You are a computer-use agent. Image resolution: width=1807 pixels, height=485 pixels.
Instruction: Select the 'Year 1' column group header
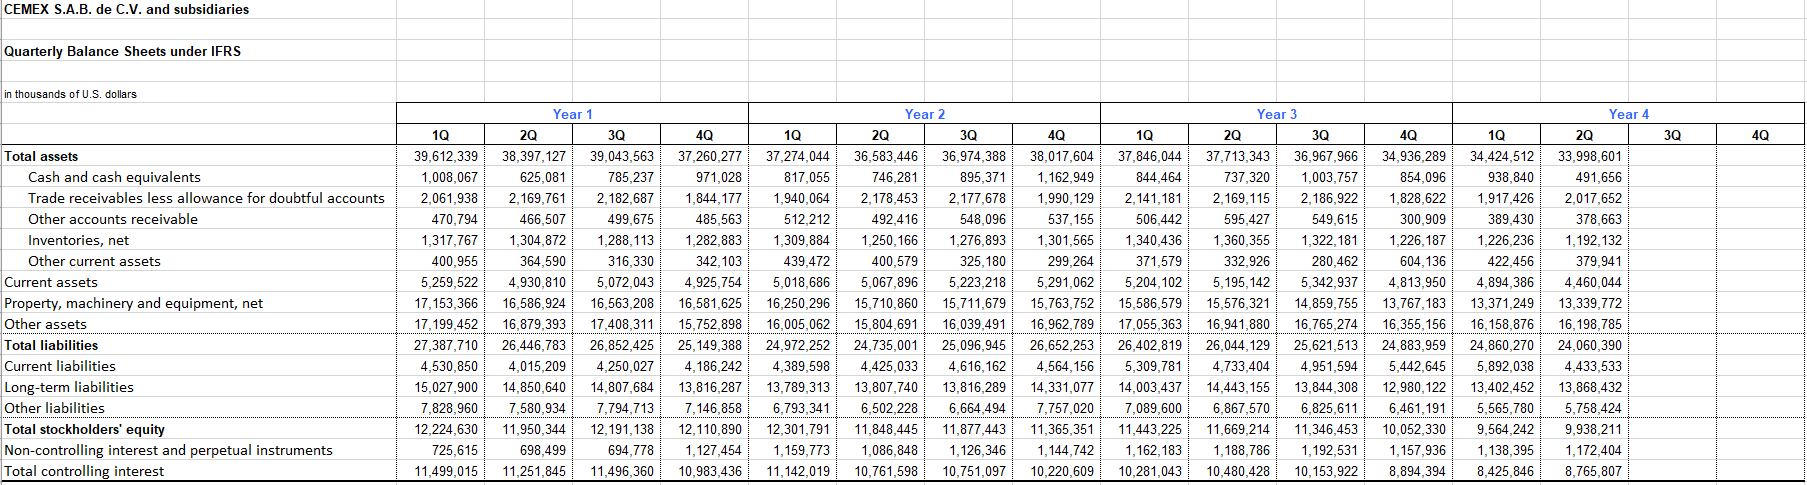[573, 114]
